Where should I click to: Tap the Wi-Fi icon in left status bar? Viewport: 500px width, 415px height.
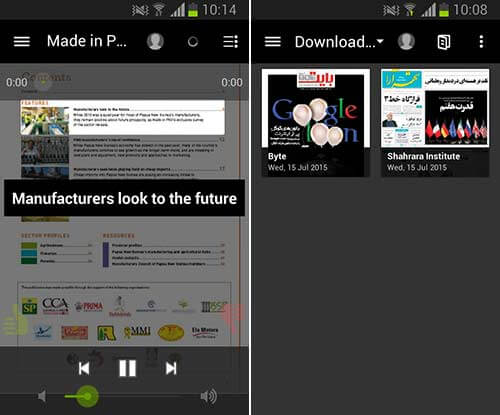click(x=159, y=10)
